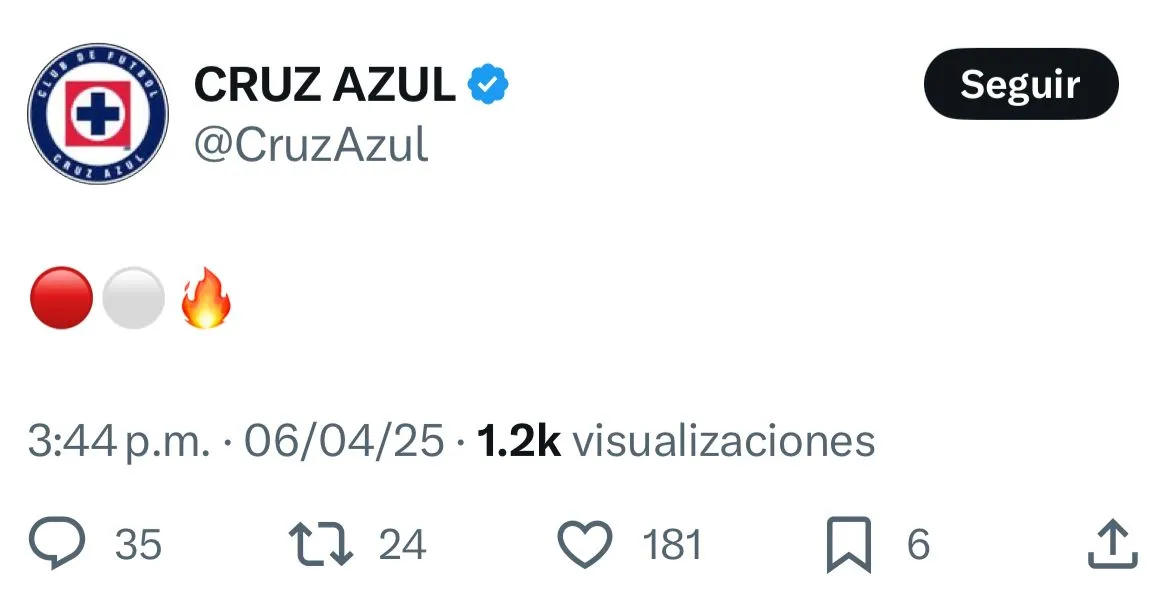Click the 181 likes count
Image resolution: width=1170 pixels, height=607 pixels.
pyautogui.click(x=672, y=545)
